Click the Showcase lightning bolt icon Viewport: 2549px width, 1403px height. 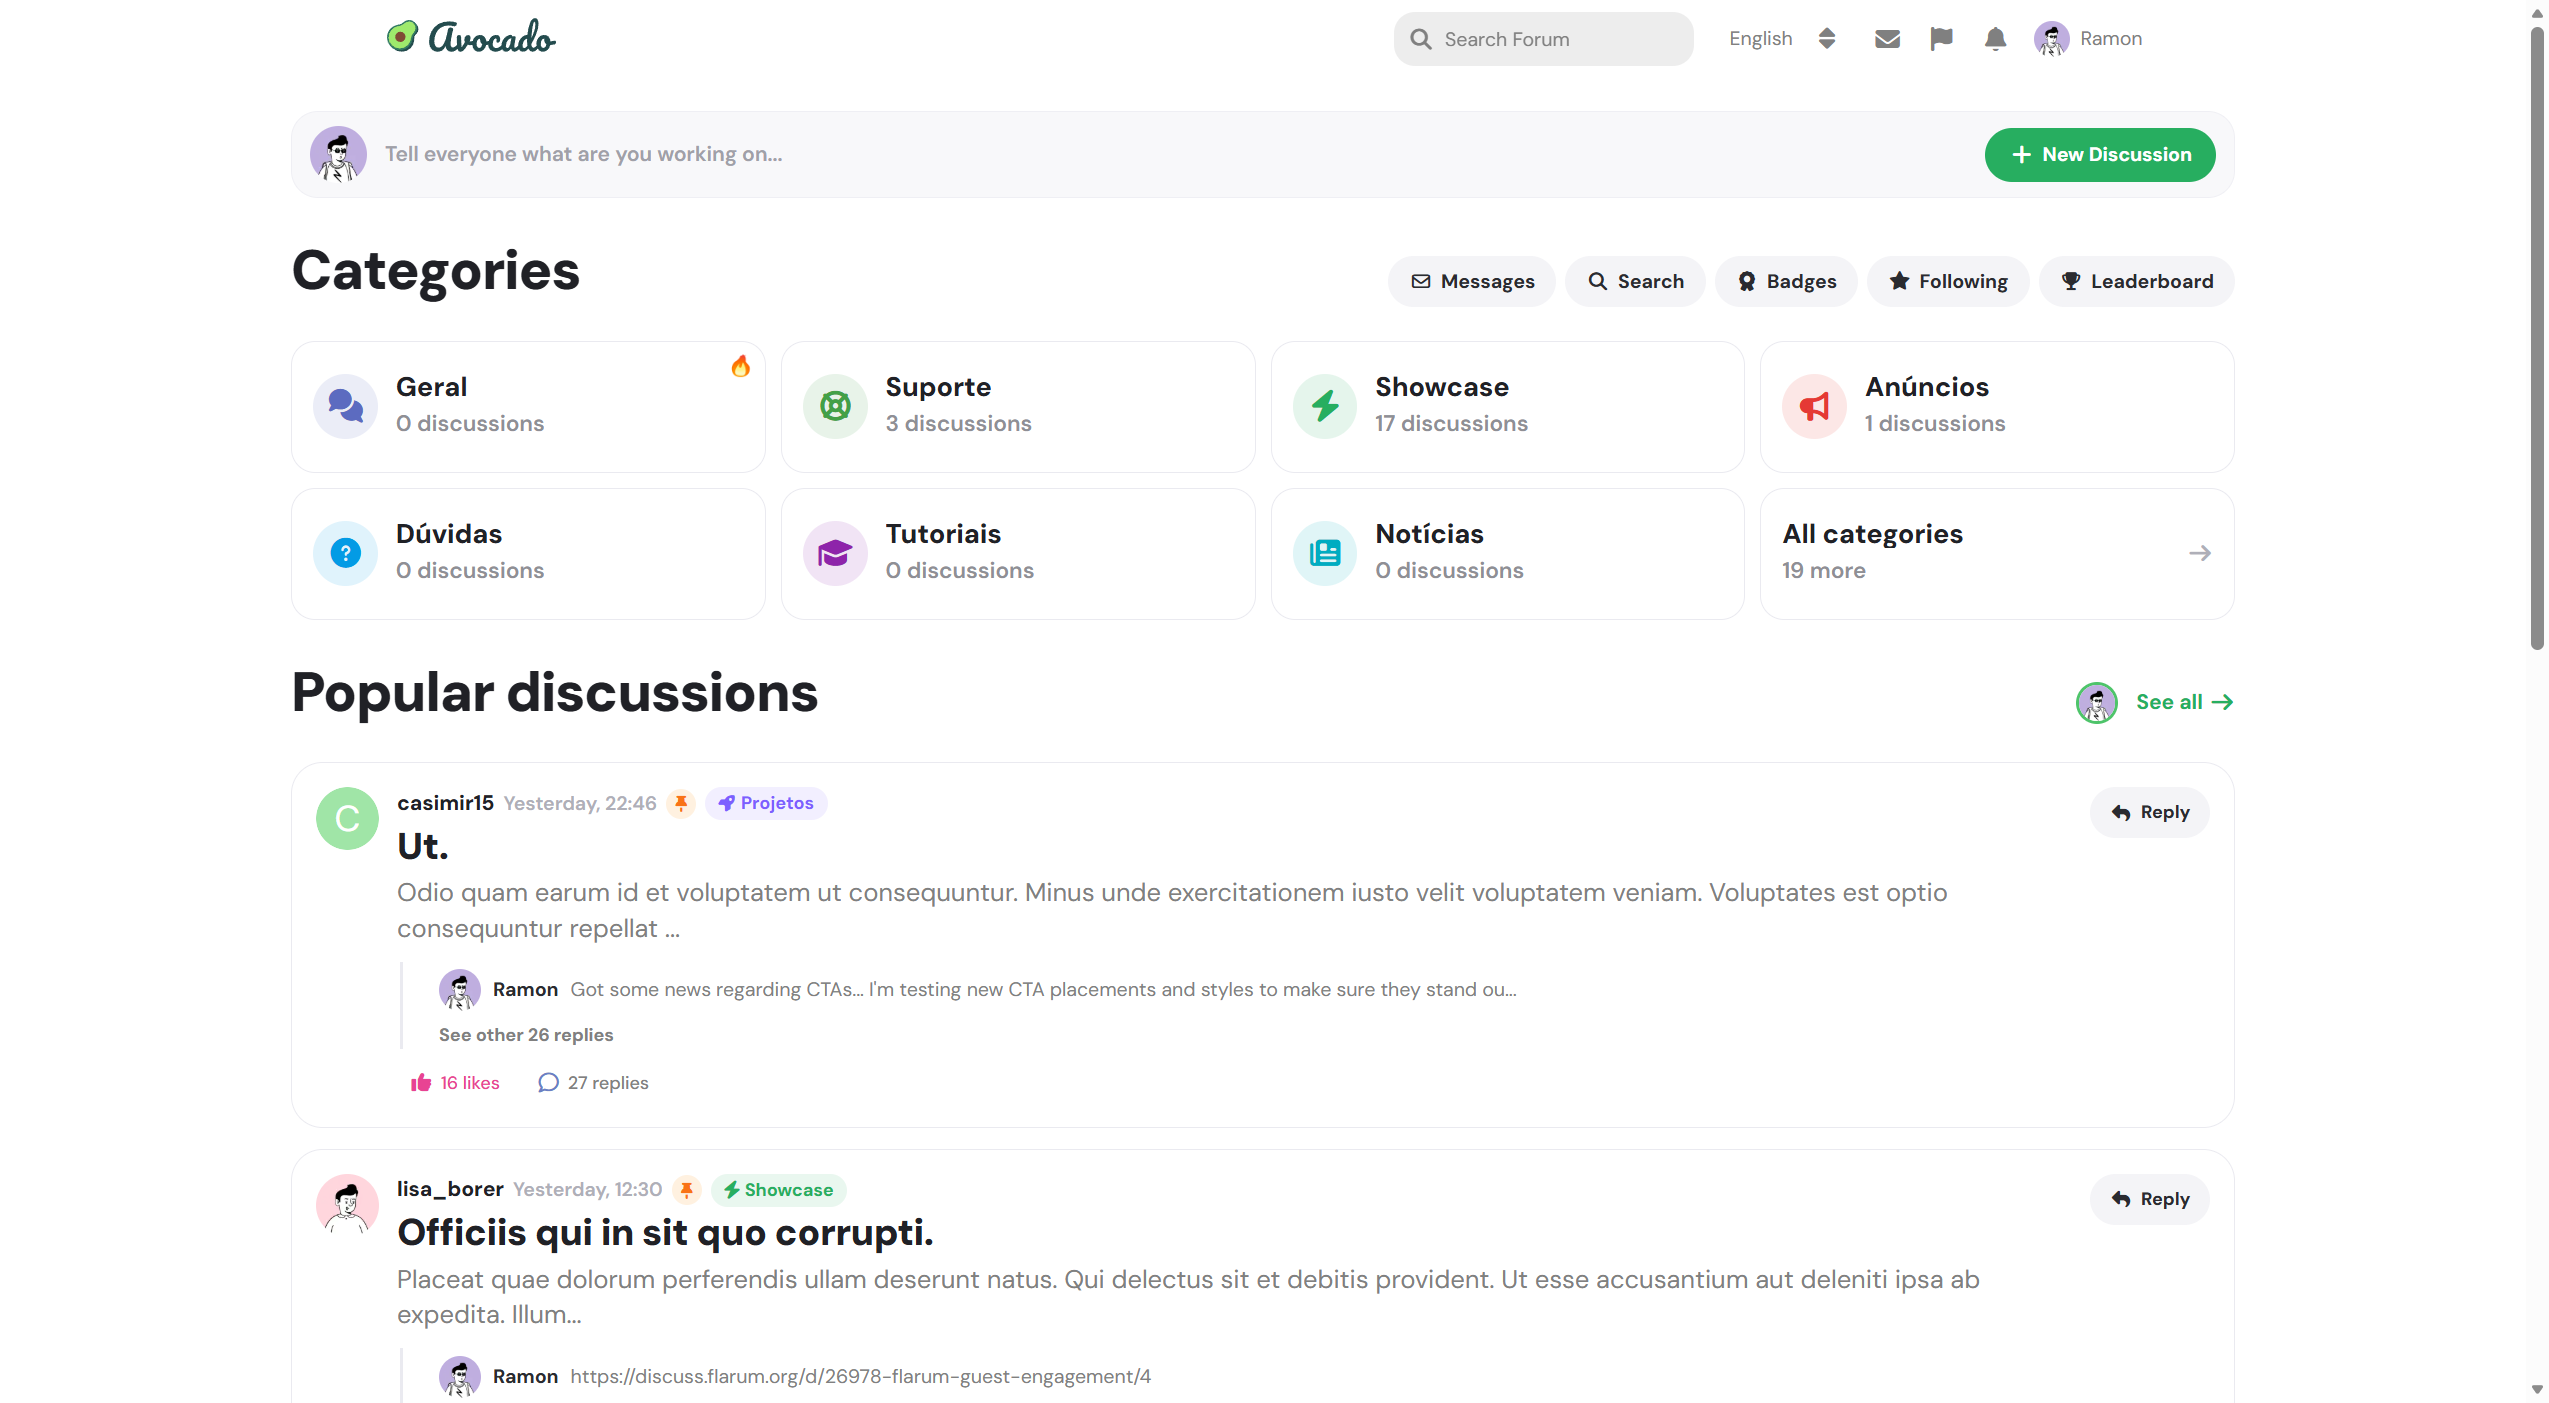[x=1325, y=406]
